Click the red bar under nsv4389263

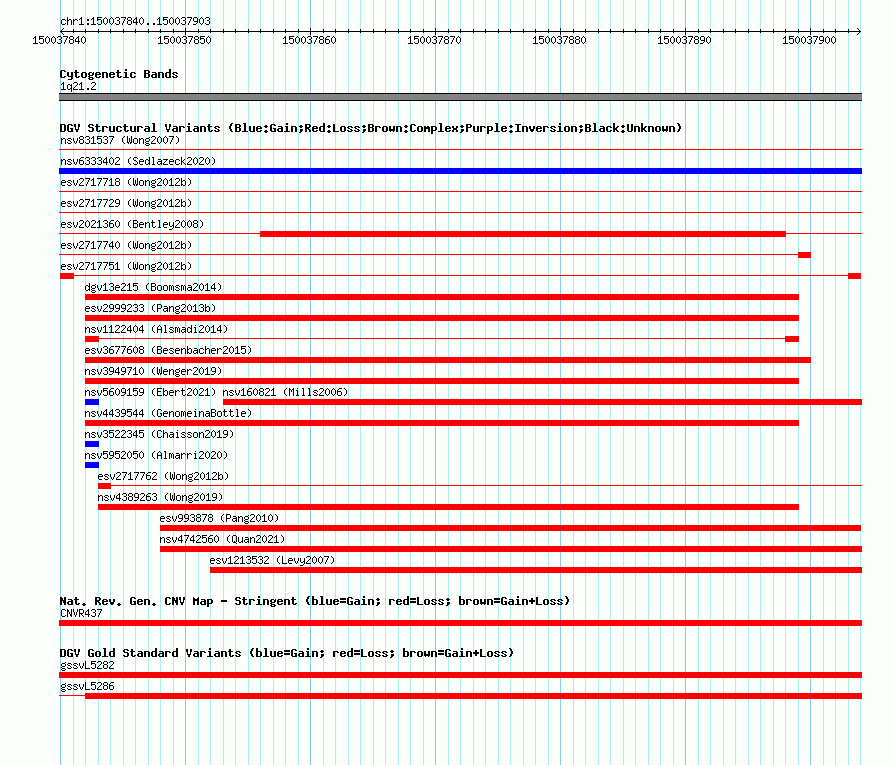(x=448, y=507)
